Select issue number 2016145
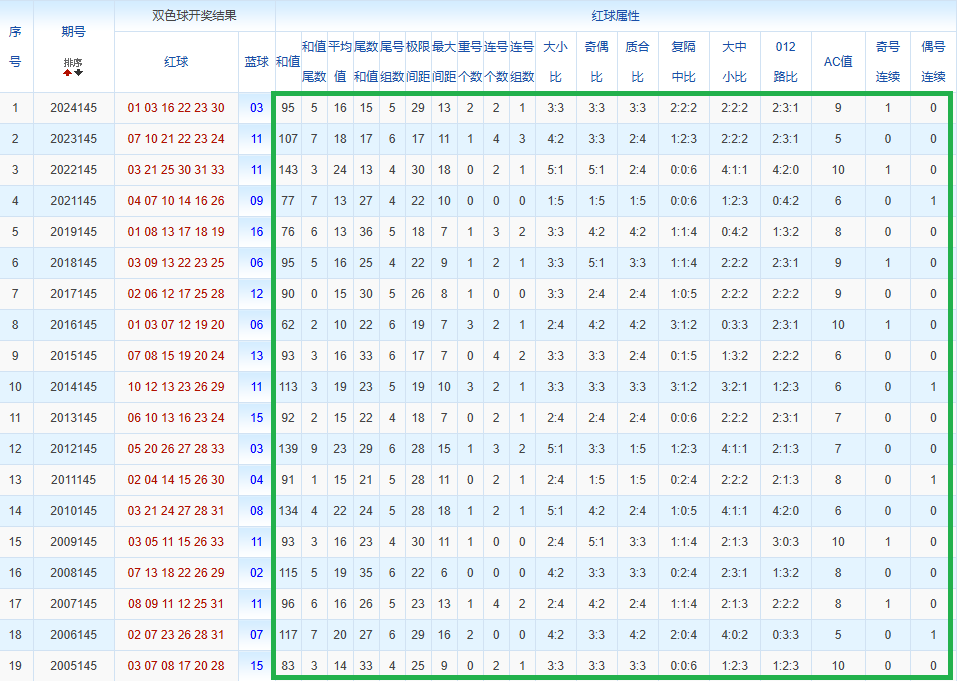Viewport: 958px width, 681px height. [x=73, y=325]
